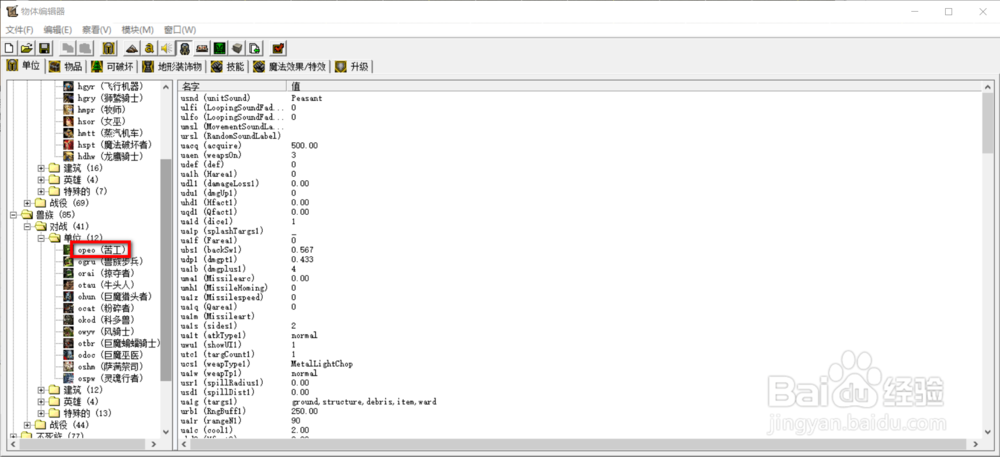The height and width of the screenshot is (457, 1000).
Task: Open the Sound Editor speaker icon
Action: [166, 48]
